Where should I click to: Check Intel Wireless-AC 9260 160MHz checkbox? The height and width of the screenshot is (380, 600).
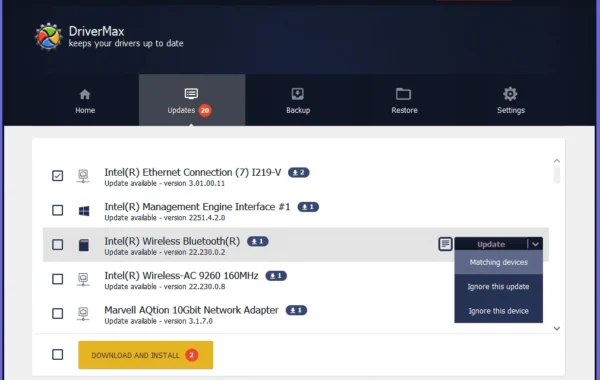[57, 279]
